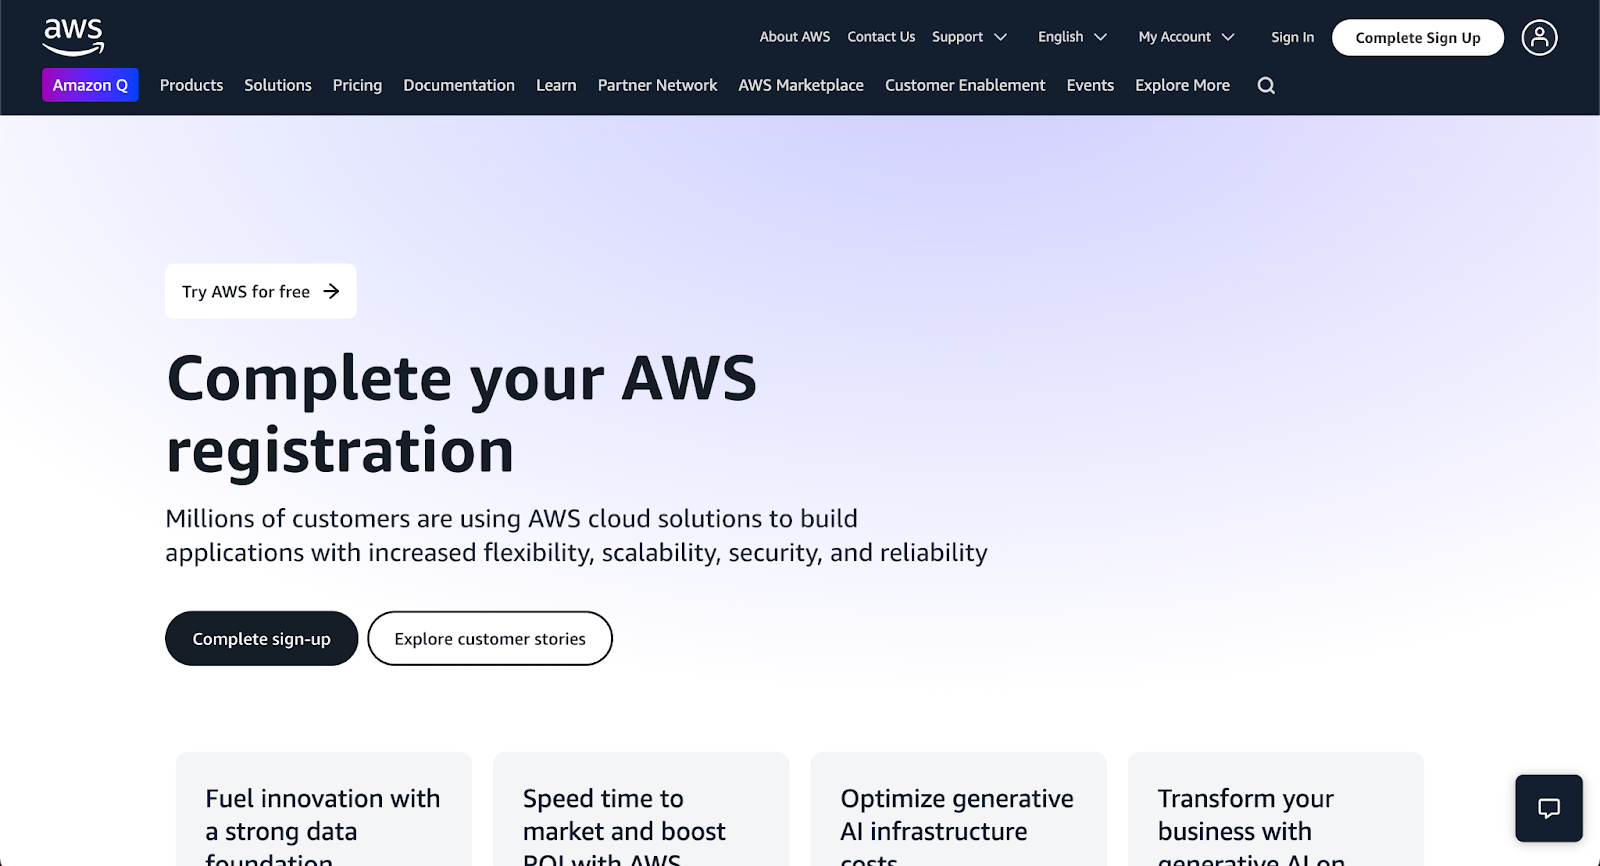Viewport: 1600px width, 866px height.
Task: Open the Amazon Q button
Action: pos(90,85)
